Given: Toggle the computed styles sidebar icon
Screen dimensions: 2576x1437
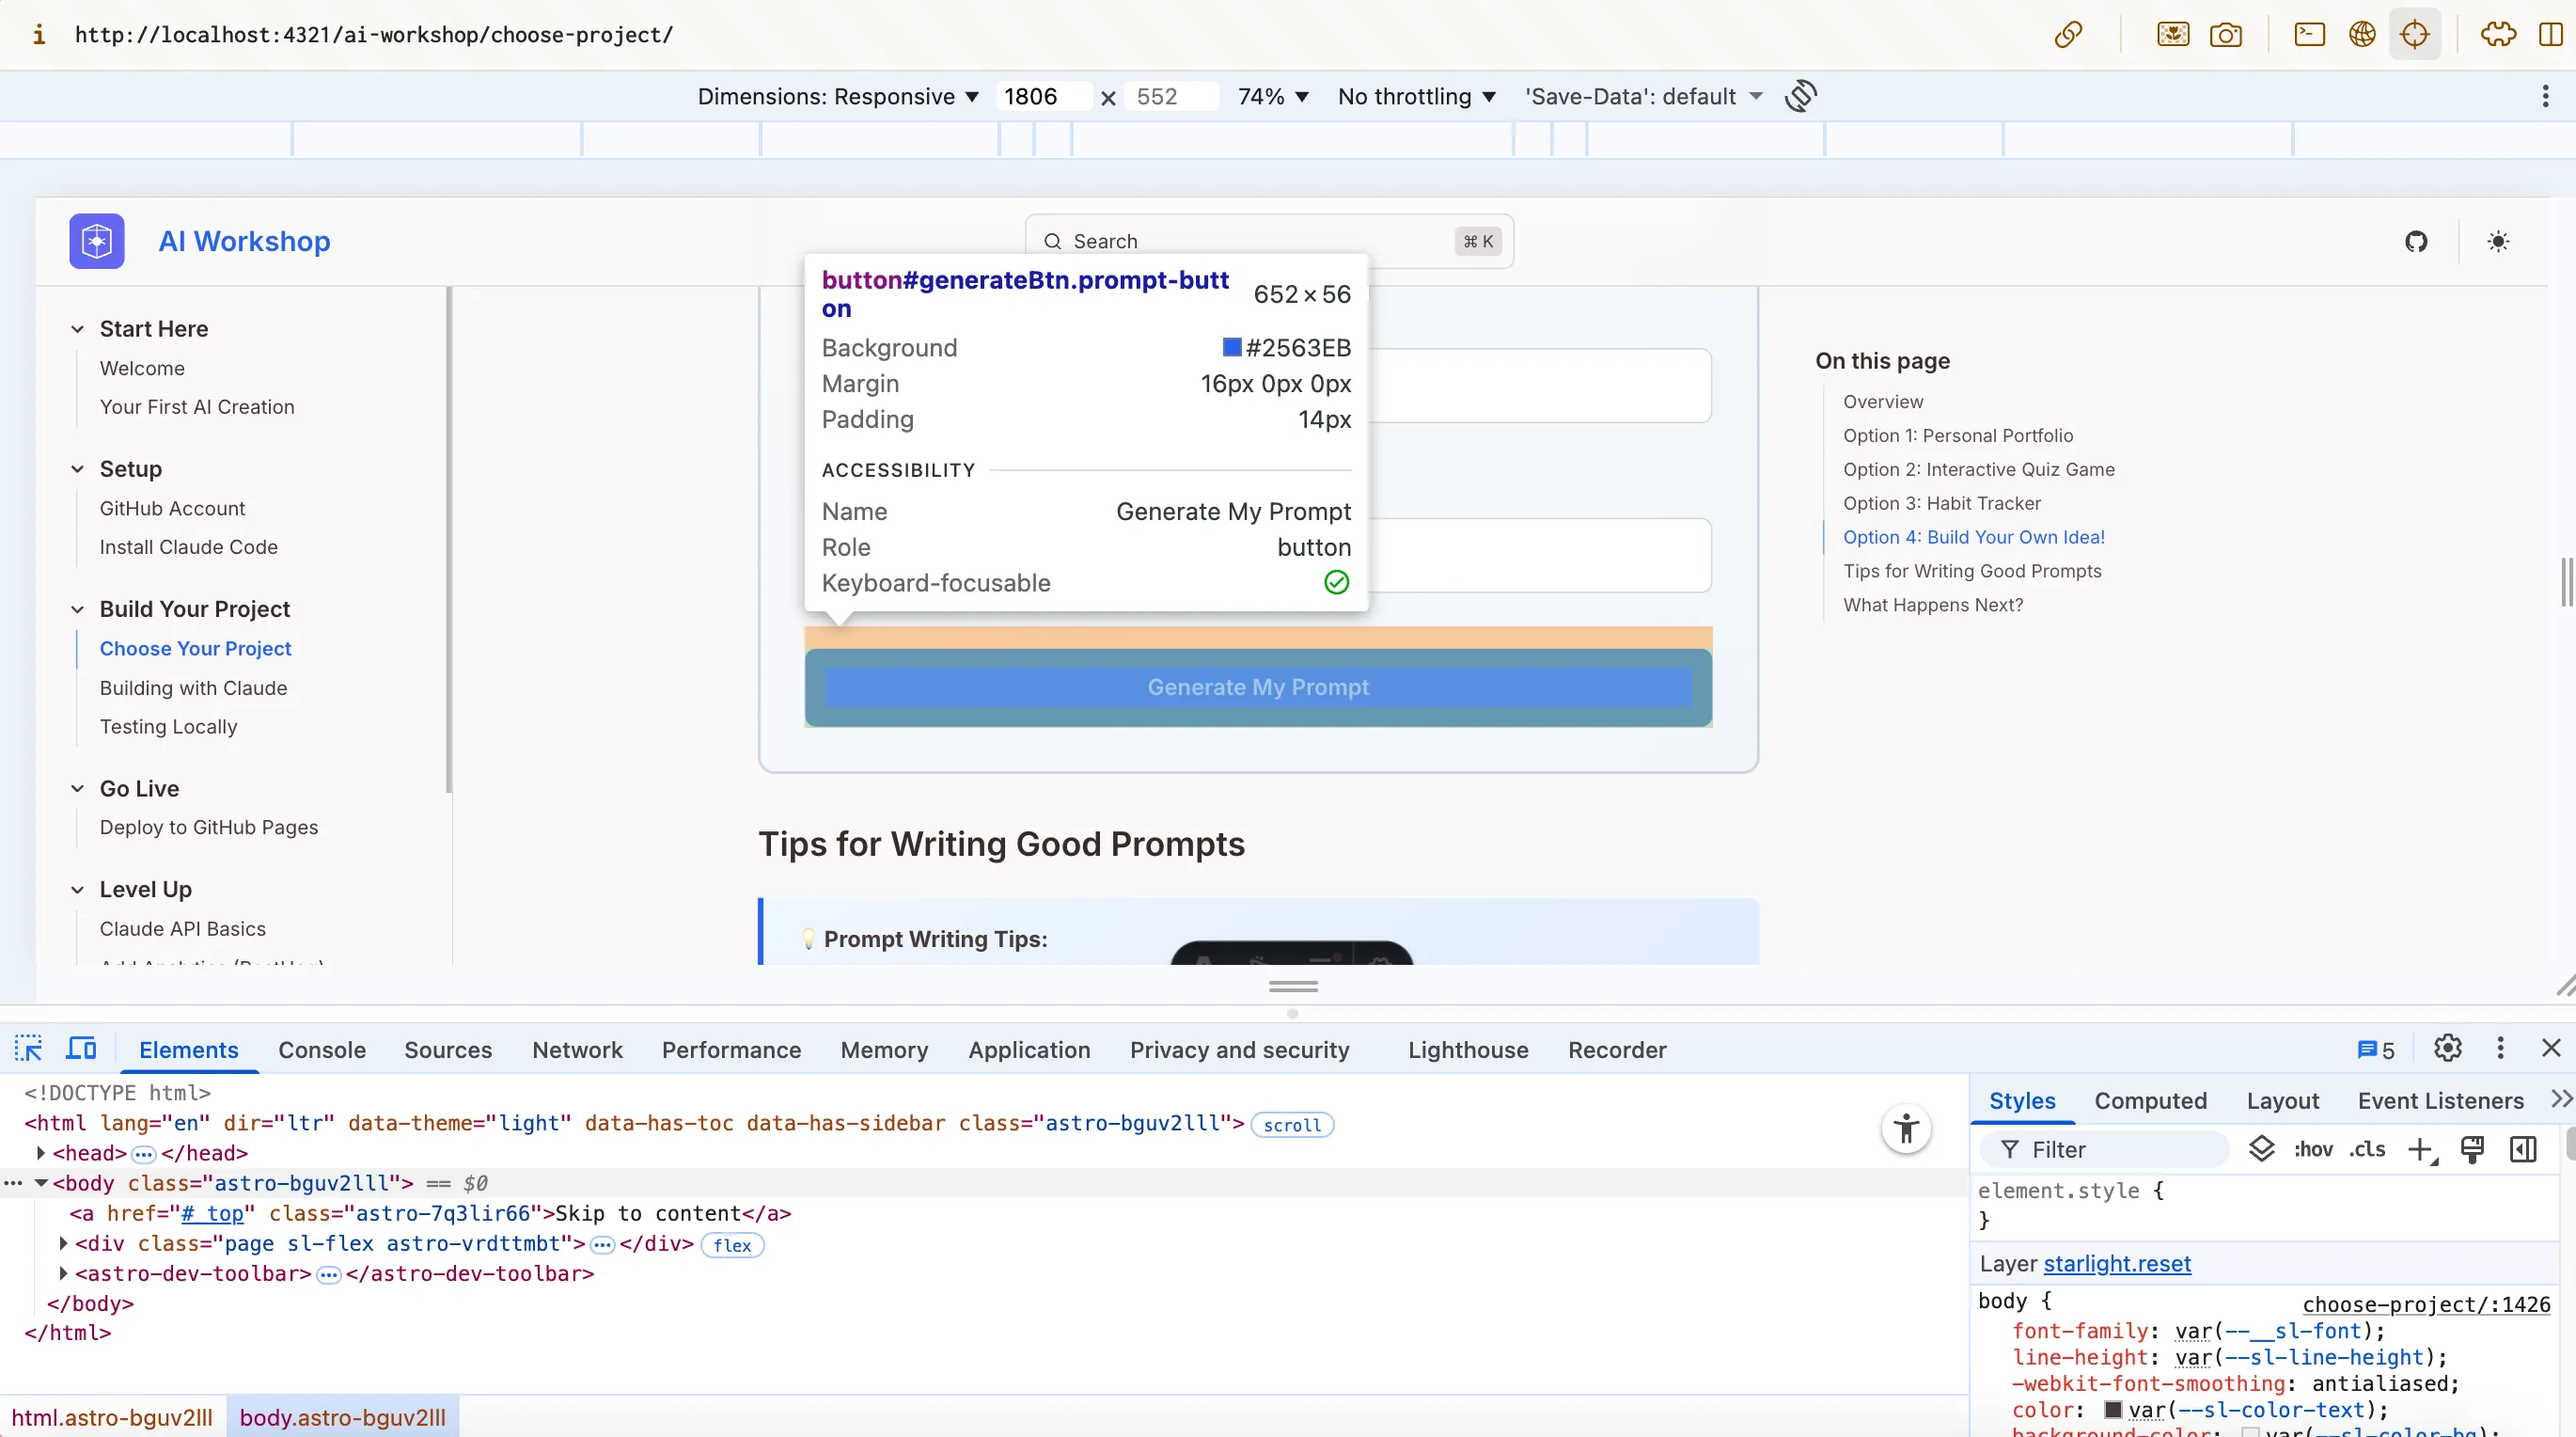Looking at the screenshot, I should click(x=2523, y=1150).
